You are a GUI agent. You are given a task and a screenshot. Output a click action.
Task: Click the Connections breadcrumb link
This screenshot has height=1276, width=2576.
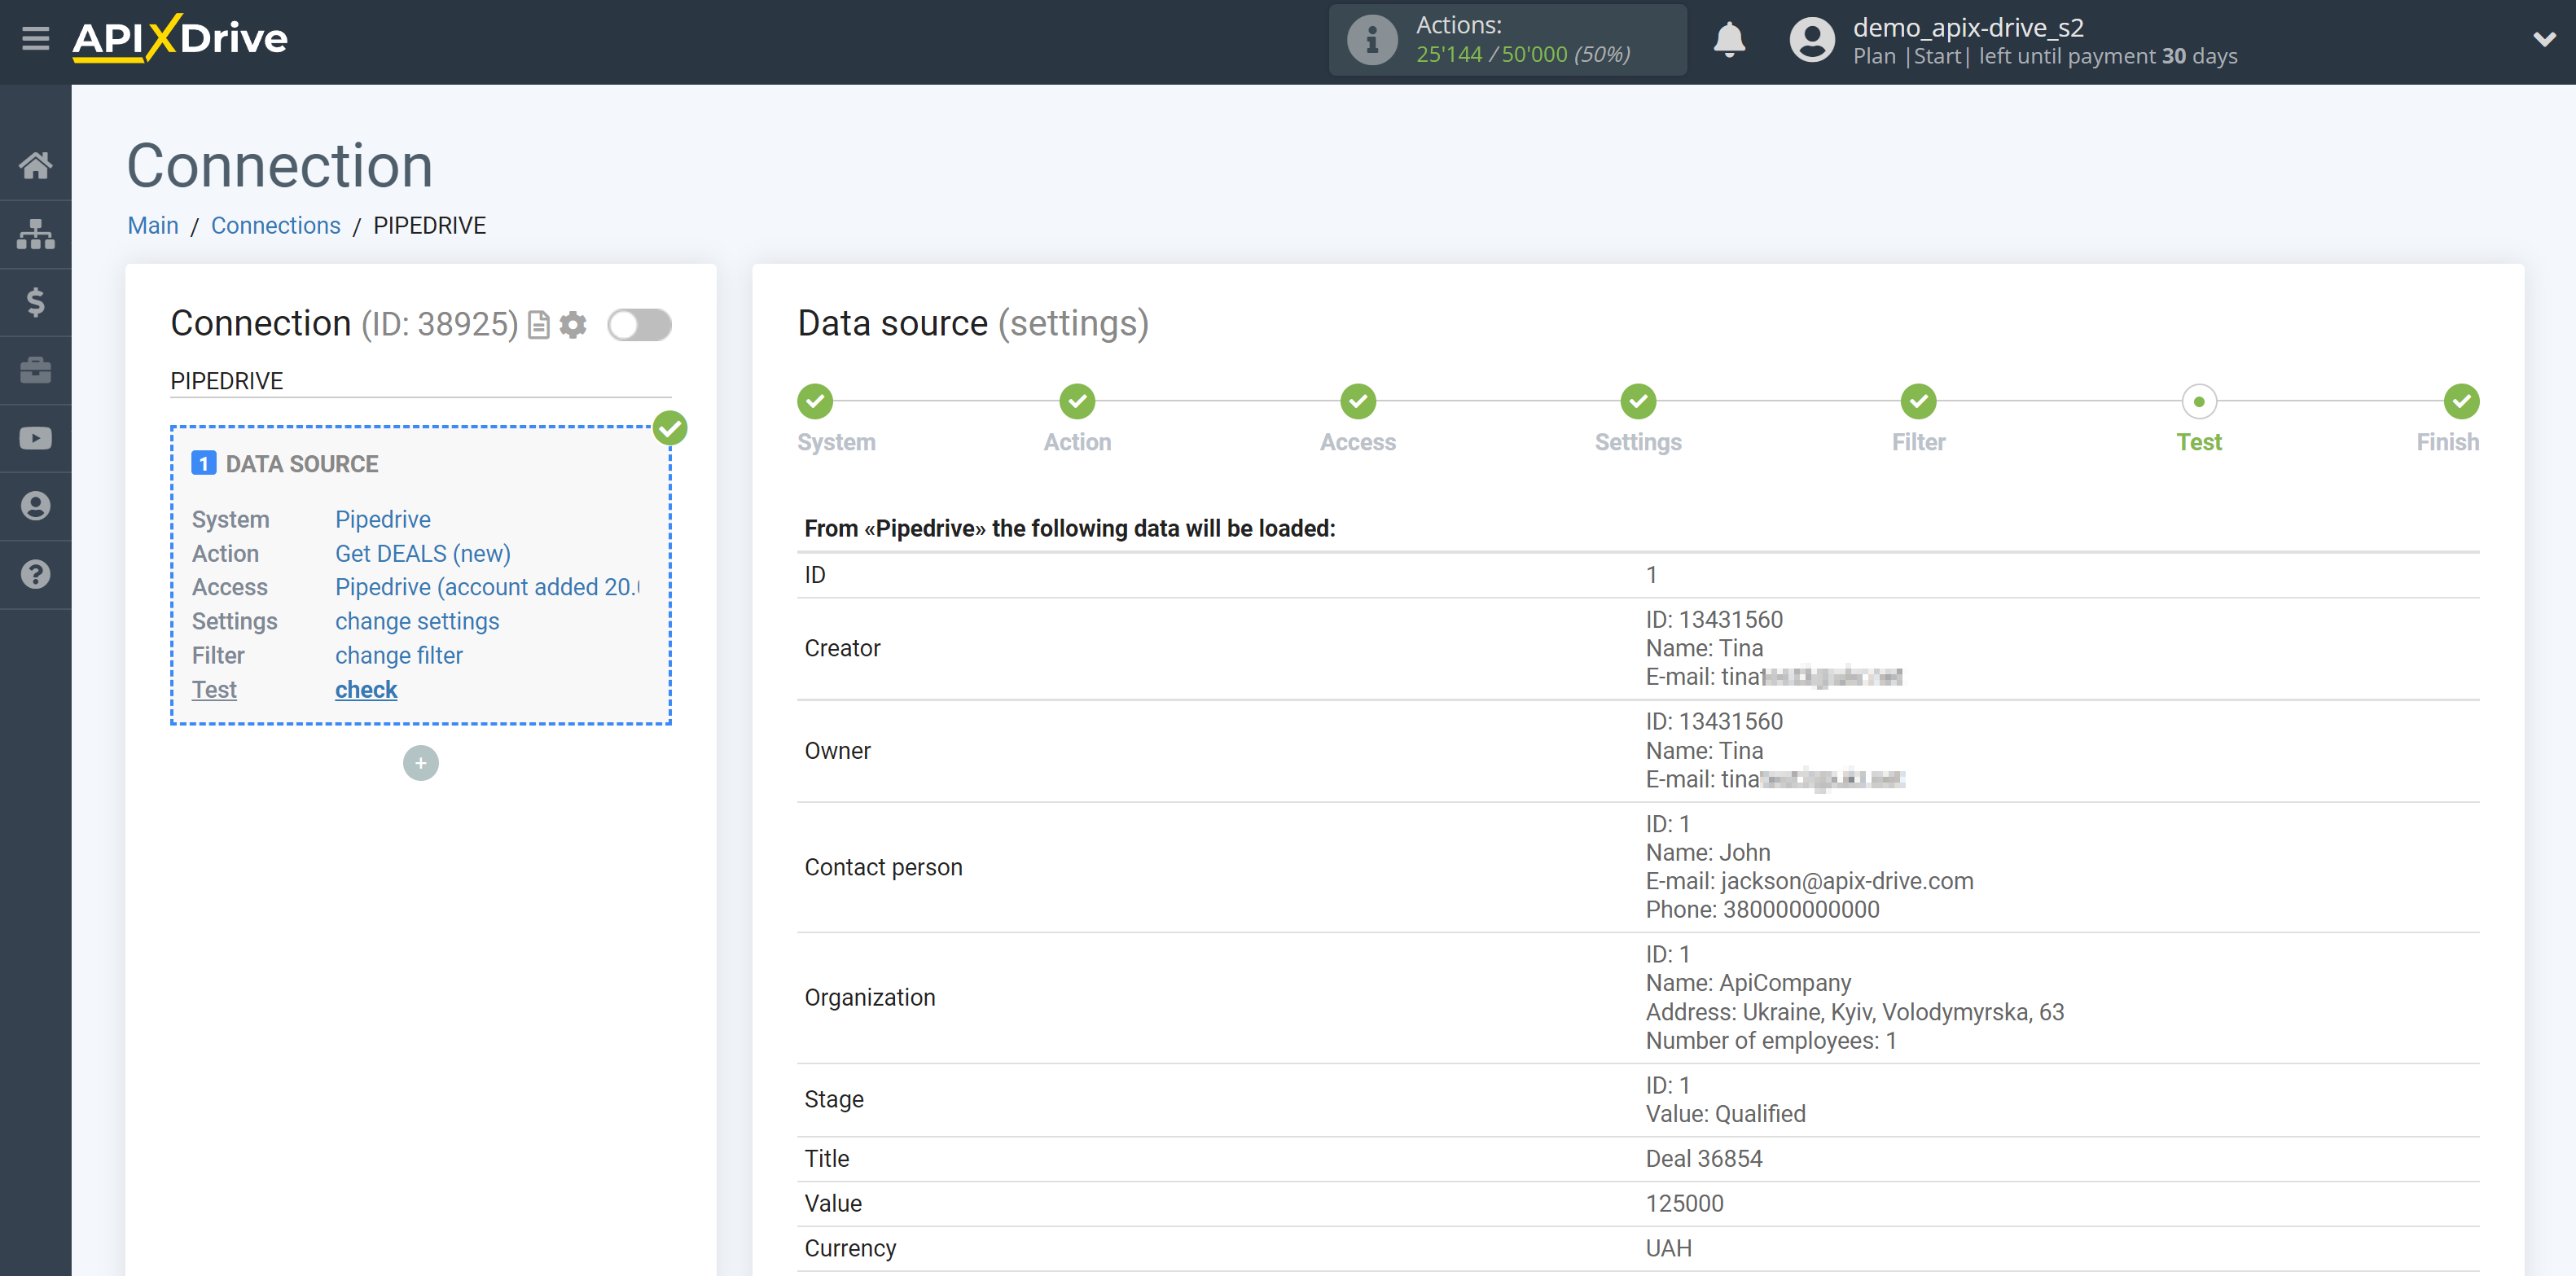pos(274,225)
